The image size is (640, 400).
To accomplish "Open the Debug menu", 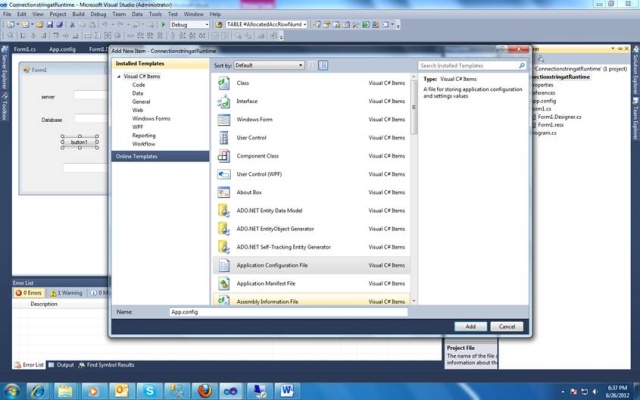I will pos(98,14).
